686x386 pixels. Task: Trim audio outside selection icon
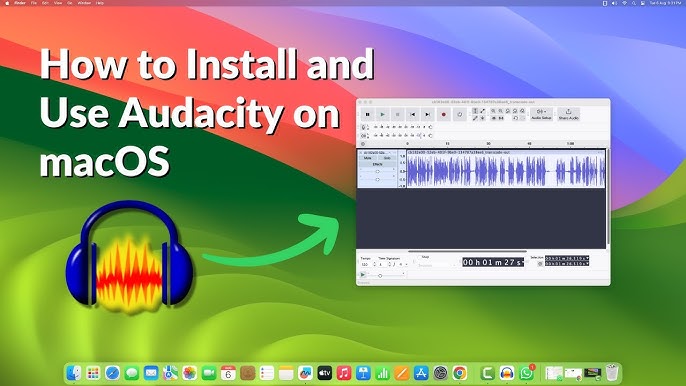tap(494, 118)
